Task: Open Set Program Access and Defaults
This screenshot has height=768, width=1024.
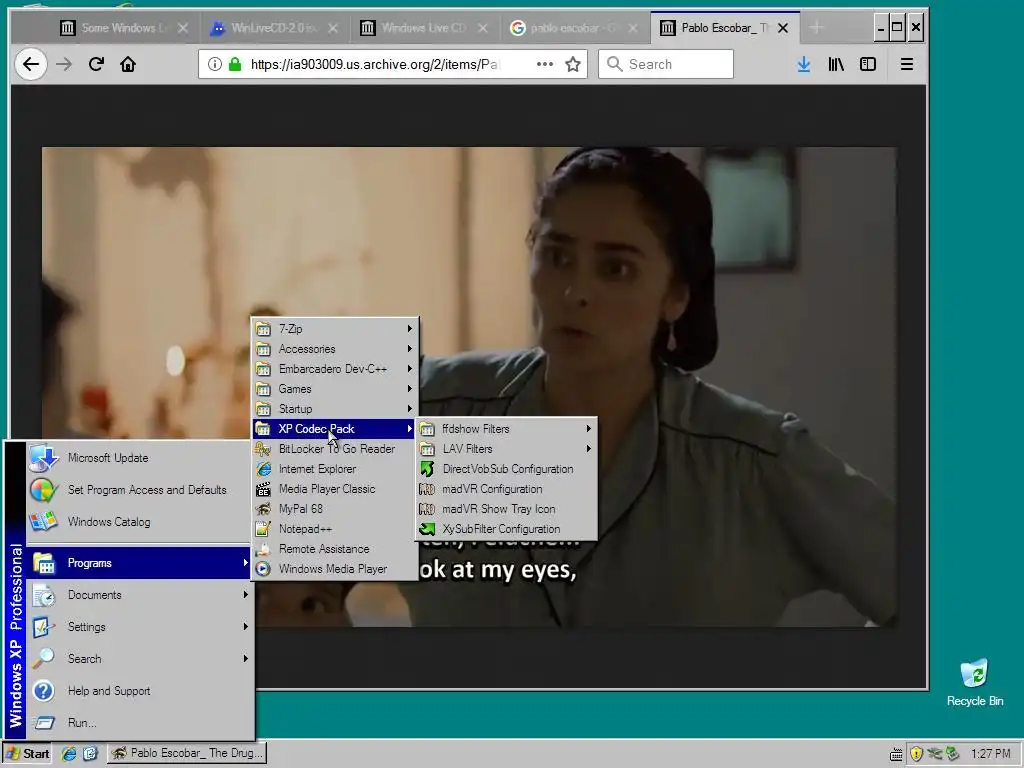Action: [138, 490]
